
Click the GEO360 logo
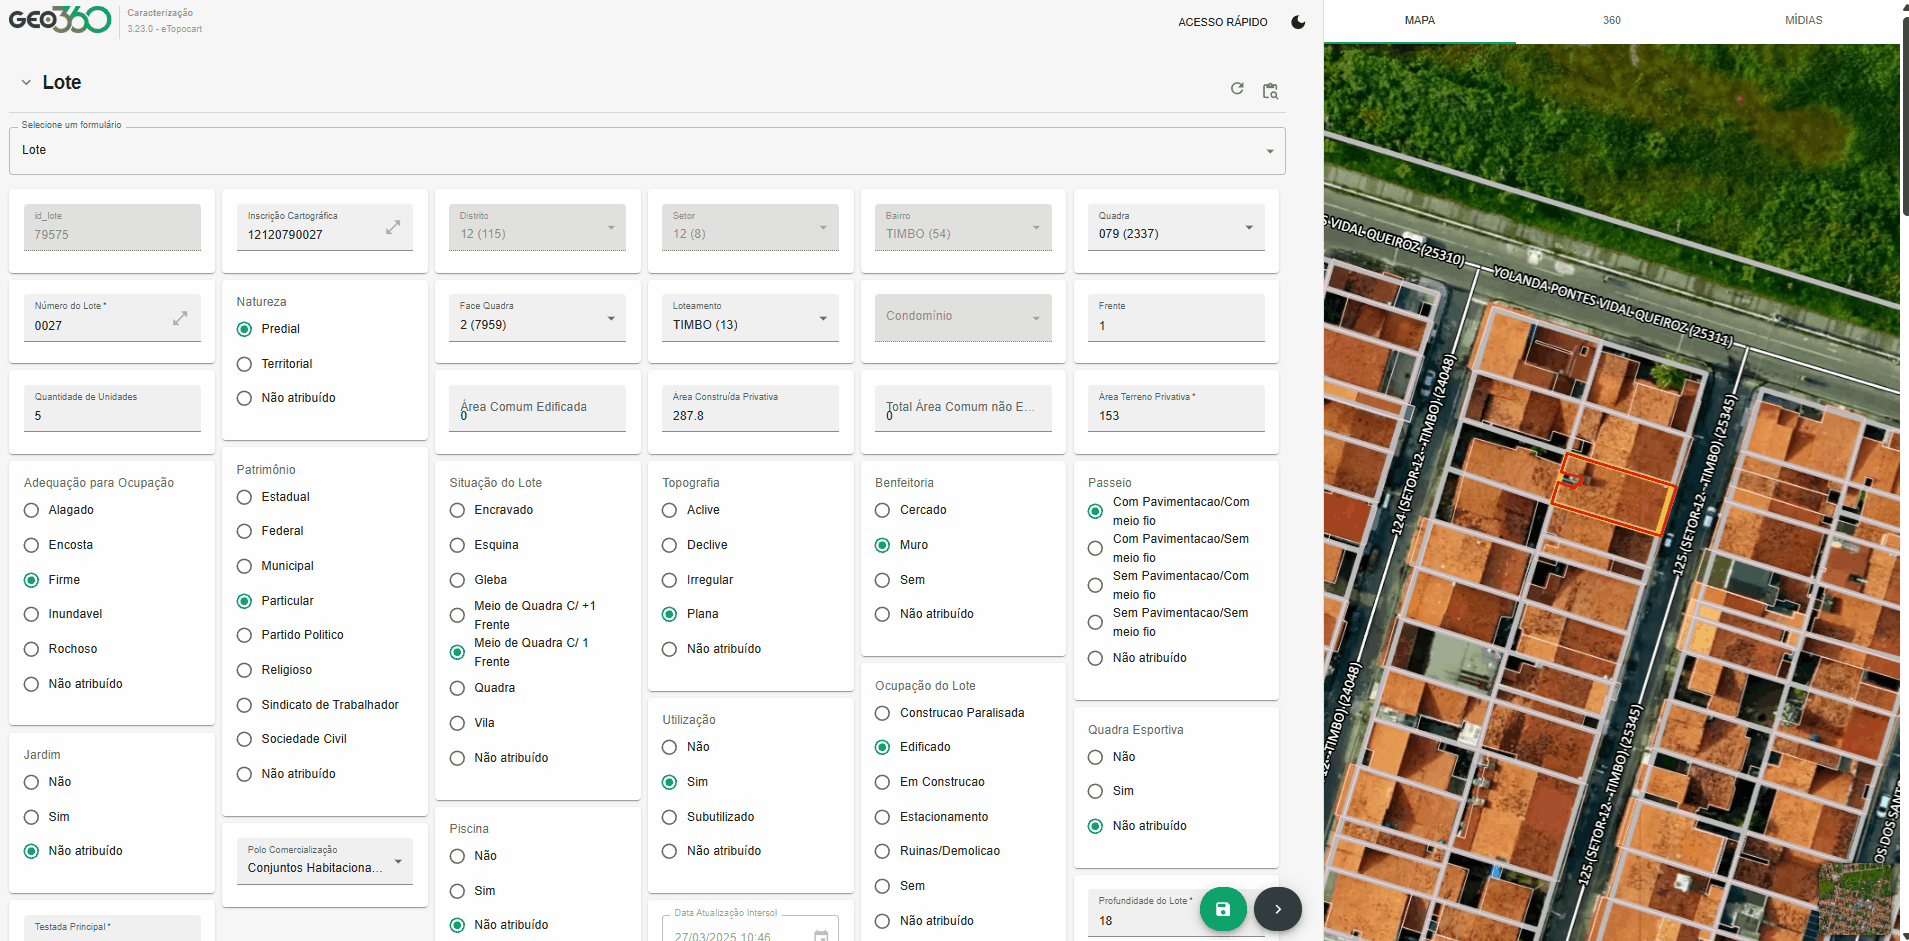60,20
